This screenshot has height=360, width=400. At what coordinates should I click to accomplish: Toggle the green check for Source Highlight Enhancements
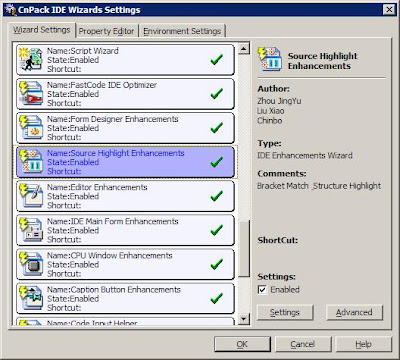pyautogui.click(x=217, y=162)
